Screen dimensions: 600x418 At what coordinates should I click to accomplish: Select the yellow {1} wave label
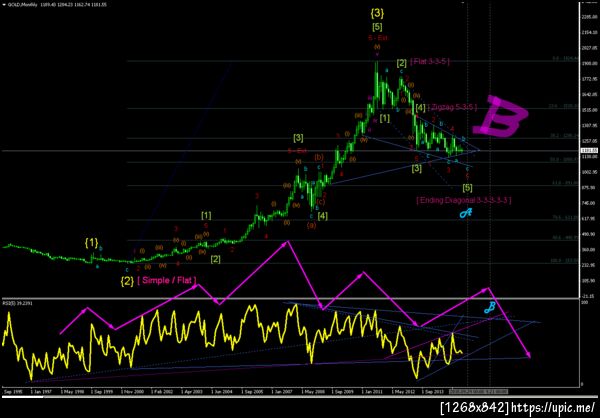coord(91,242)
